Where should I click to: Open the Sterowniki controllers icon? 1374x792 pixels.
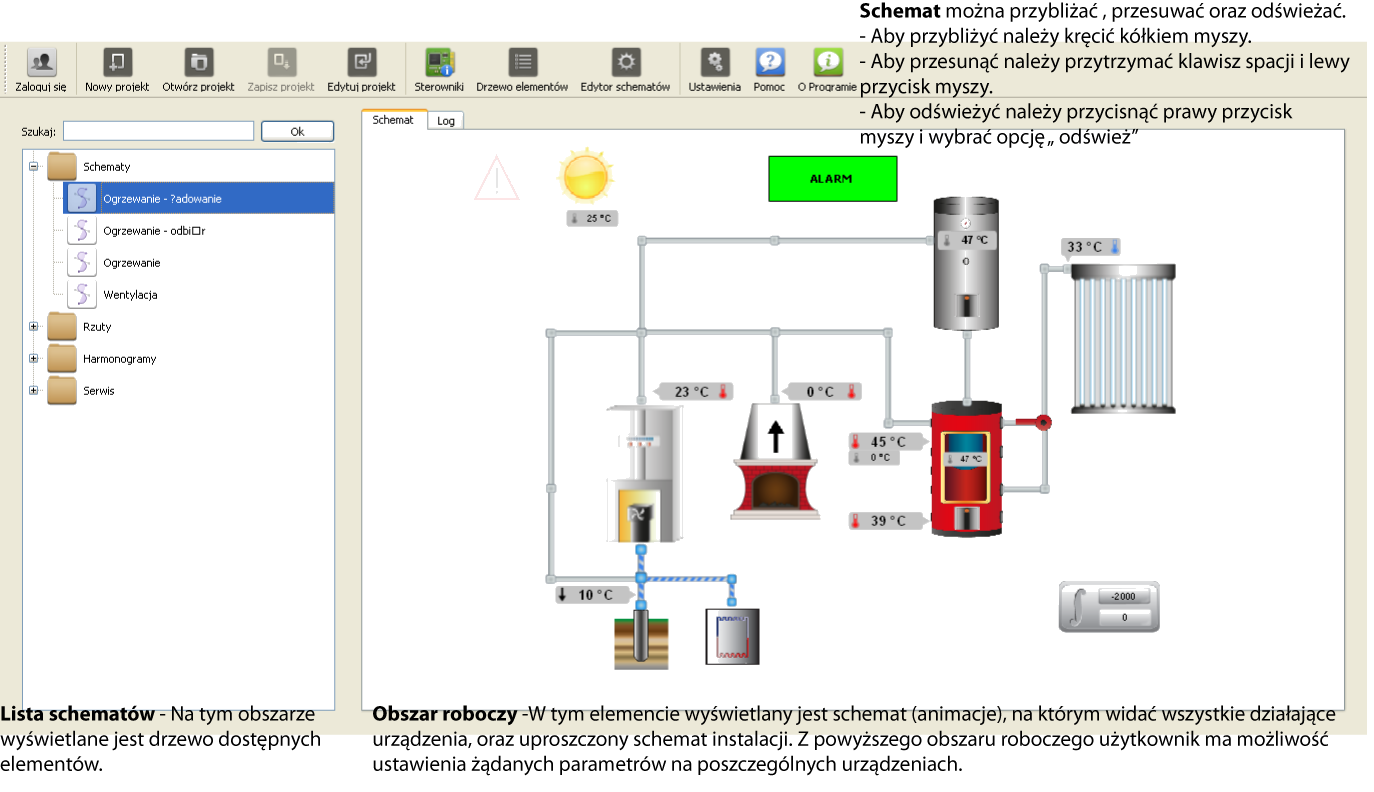(x=439, y=64)
